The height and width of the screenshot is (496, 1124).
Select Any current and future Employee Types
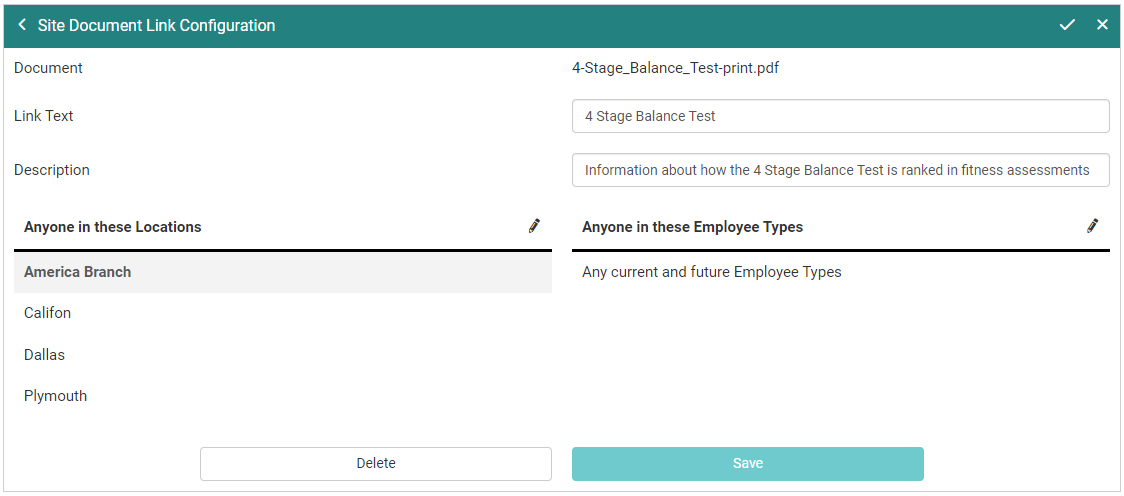(712, 272)
